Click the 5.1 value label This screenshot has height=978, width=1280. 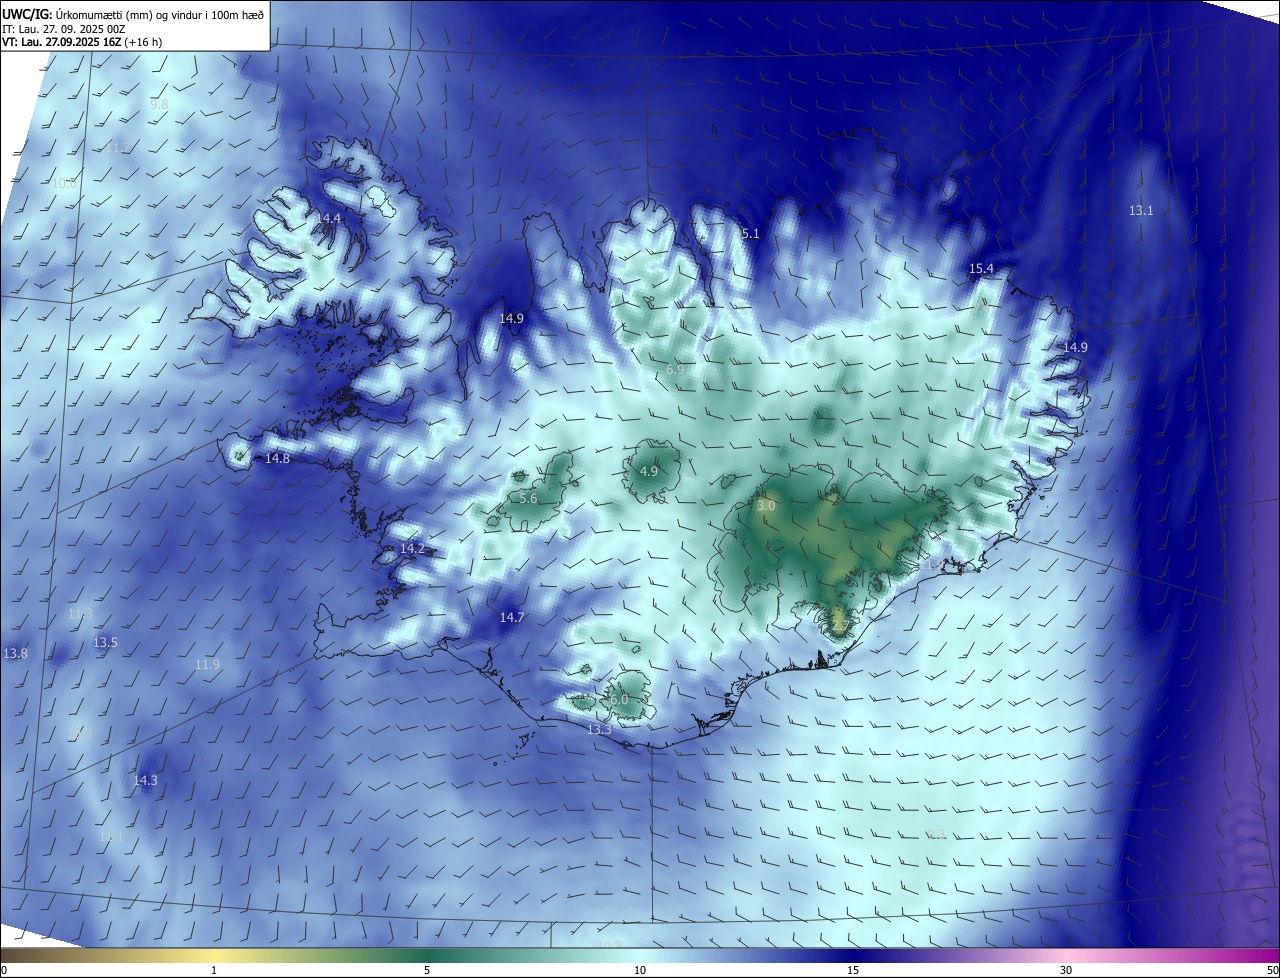pyautogui.click(x=751, y=233)
